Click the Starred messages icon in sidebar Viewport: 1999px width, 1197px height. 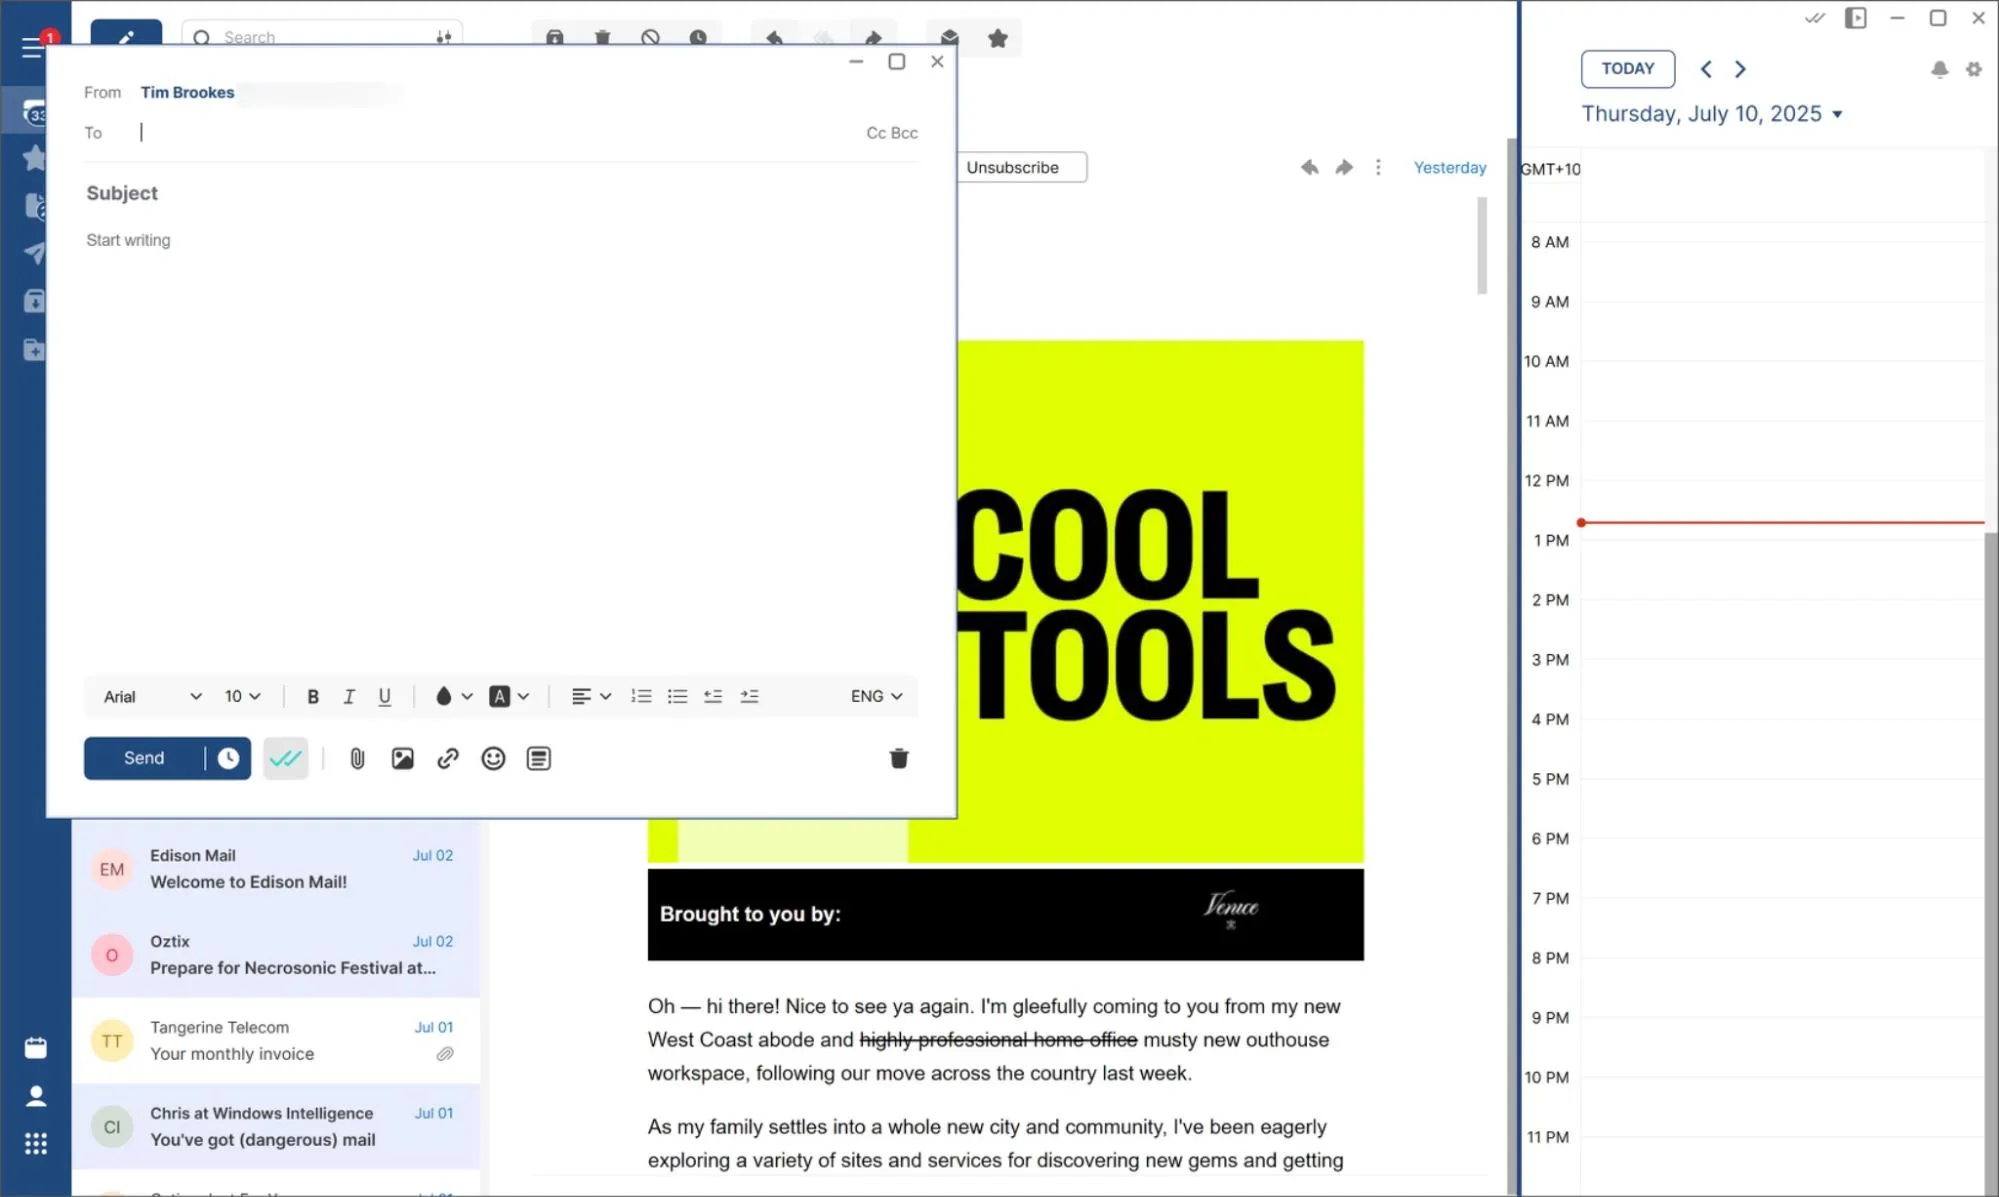click(35, 158)
